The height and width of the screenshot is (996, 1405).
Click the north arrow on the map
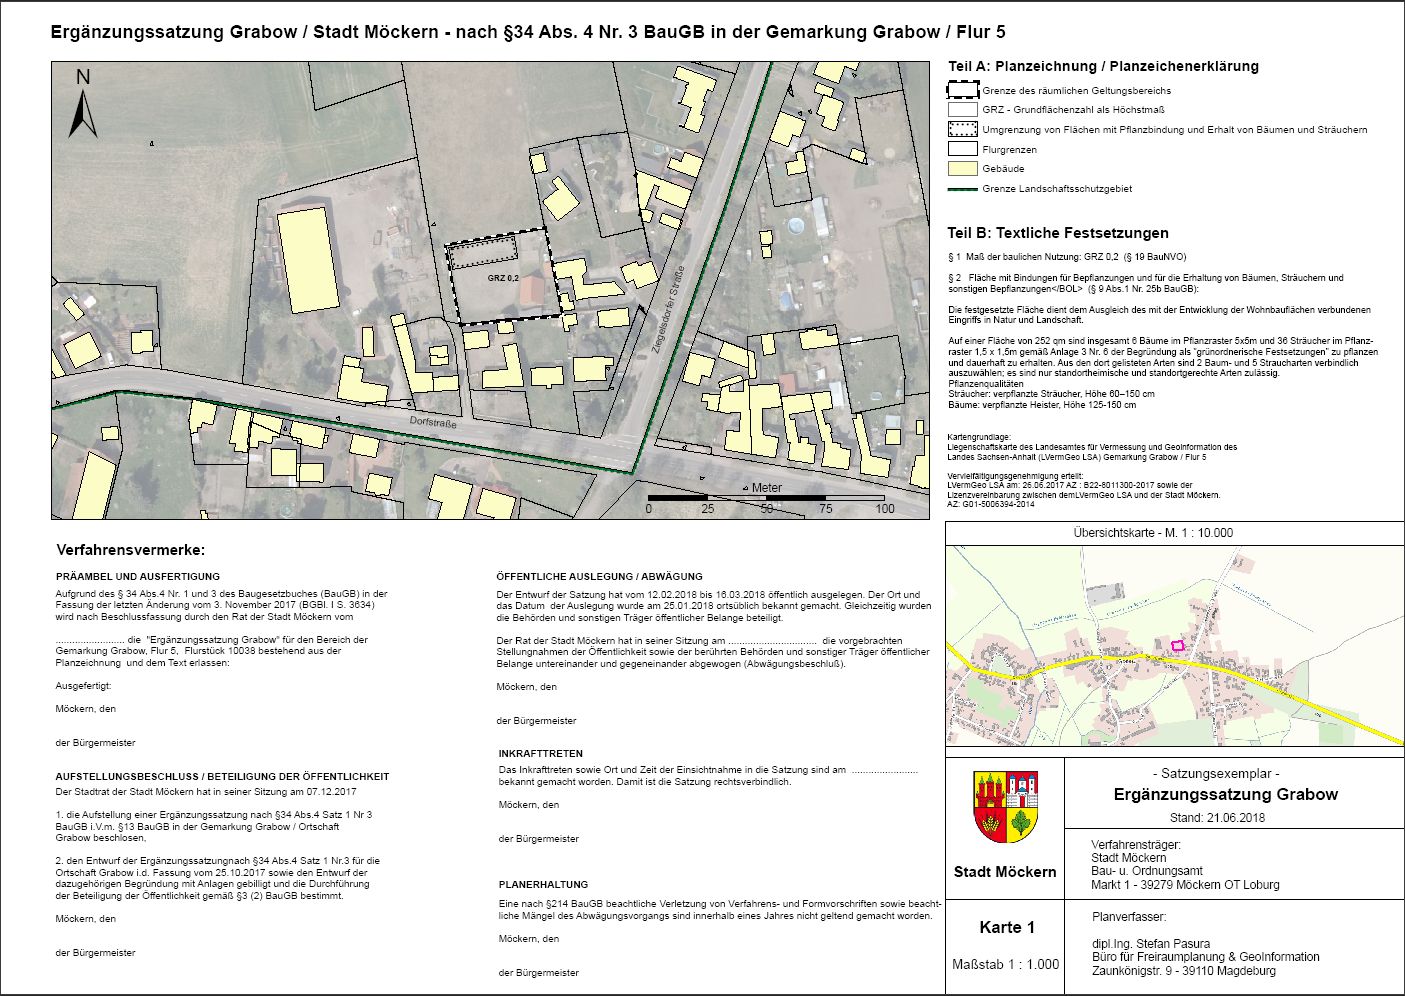click(83, 105)
